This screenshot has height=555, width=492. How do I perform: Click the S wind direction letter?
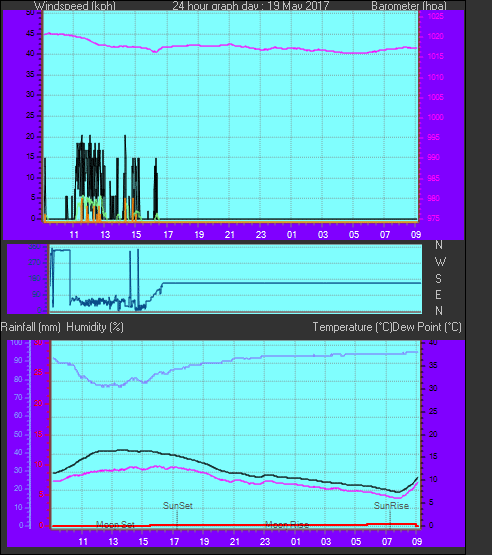[x=439, y=279]
